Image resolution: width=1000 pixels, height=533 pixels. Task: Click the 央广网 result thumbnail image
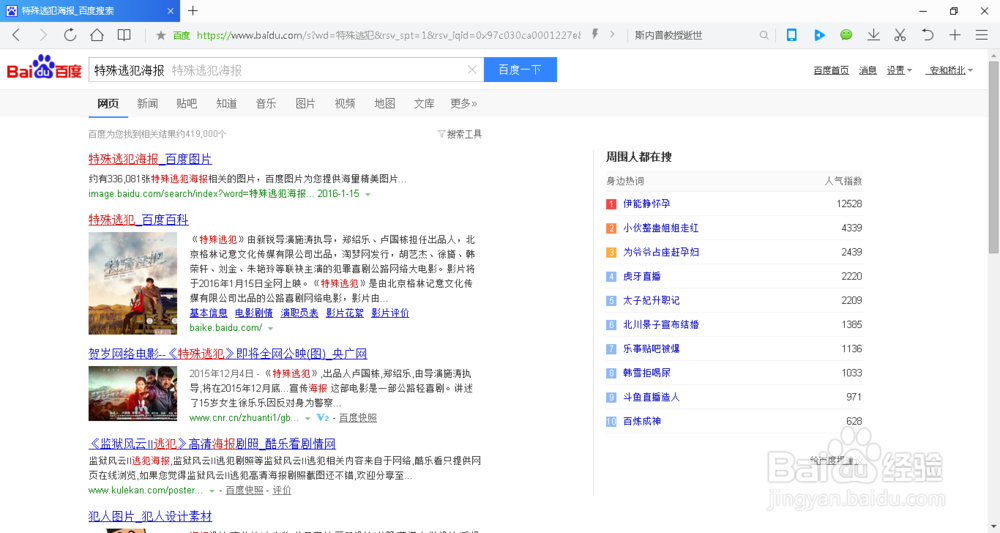click(x=133, y=393)
